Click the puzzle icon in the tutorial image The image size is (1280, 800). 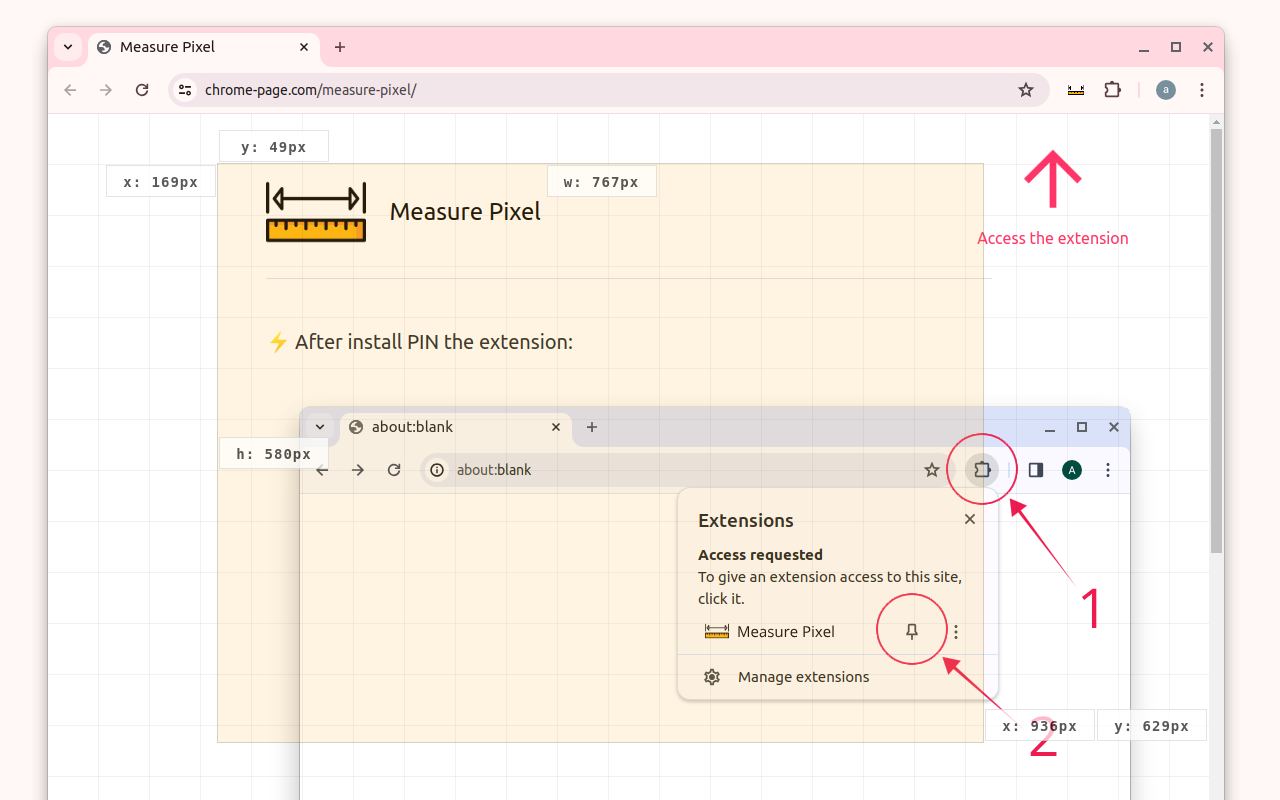(x=983, y=470)
